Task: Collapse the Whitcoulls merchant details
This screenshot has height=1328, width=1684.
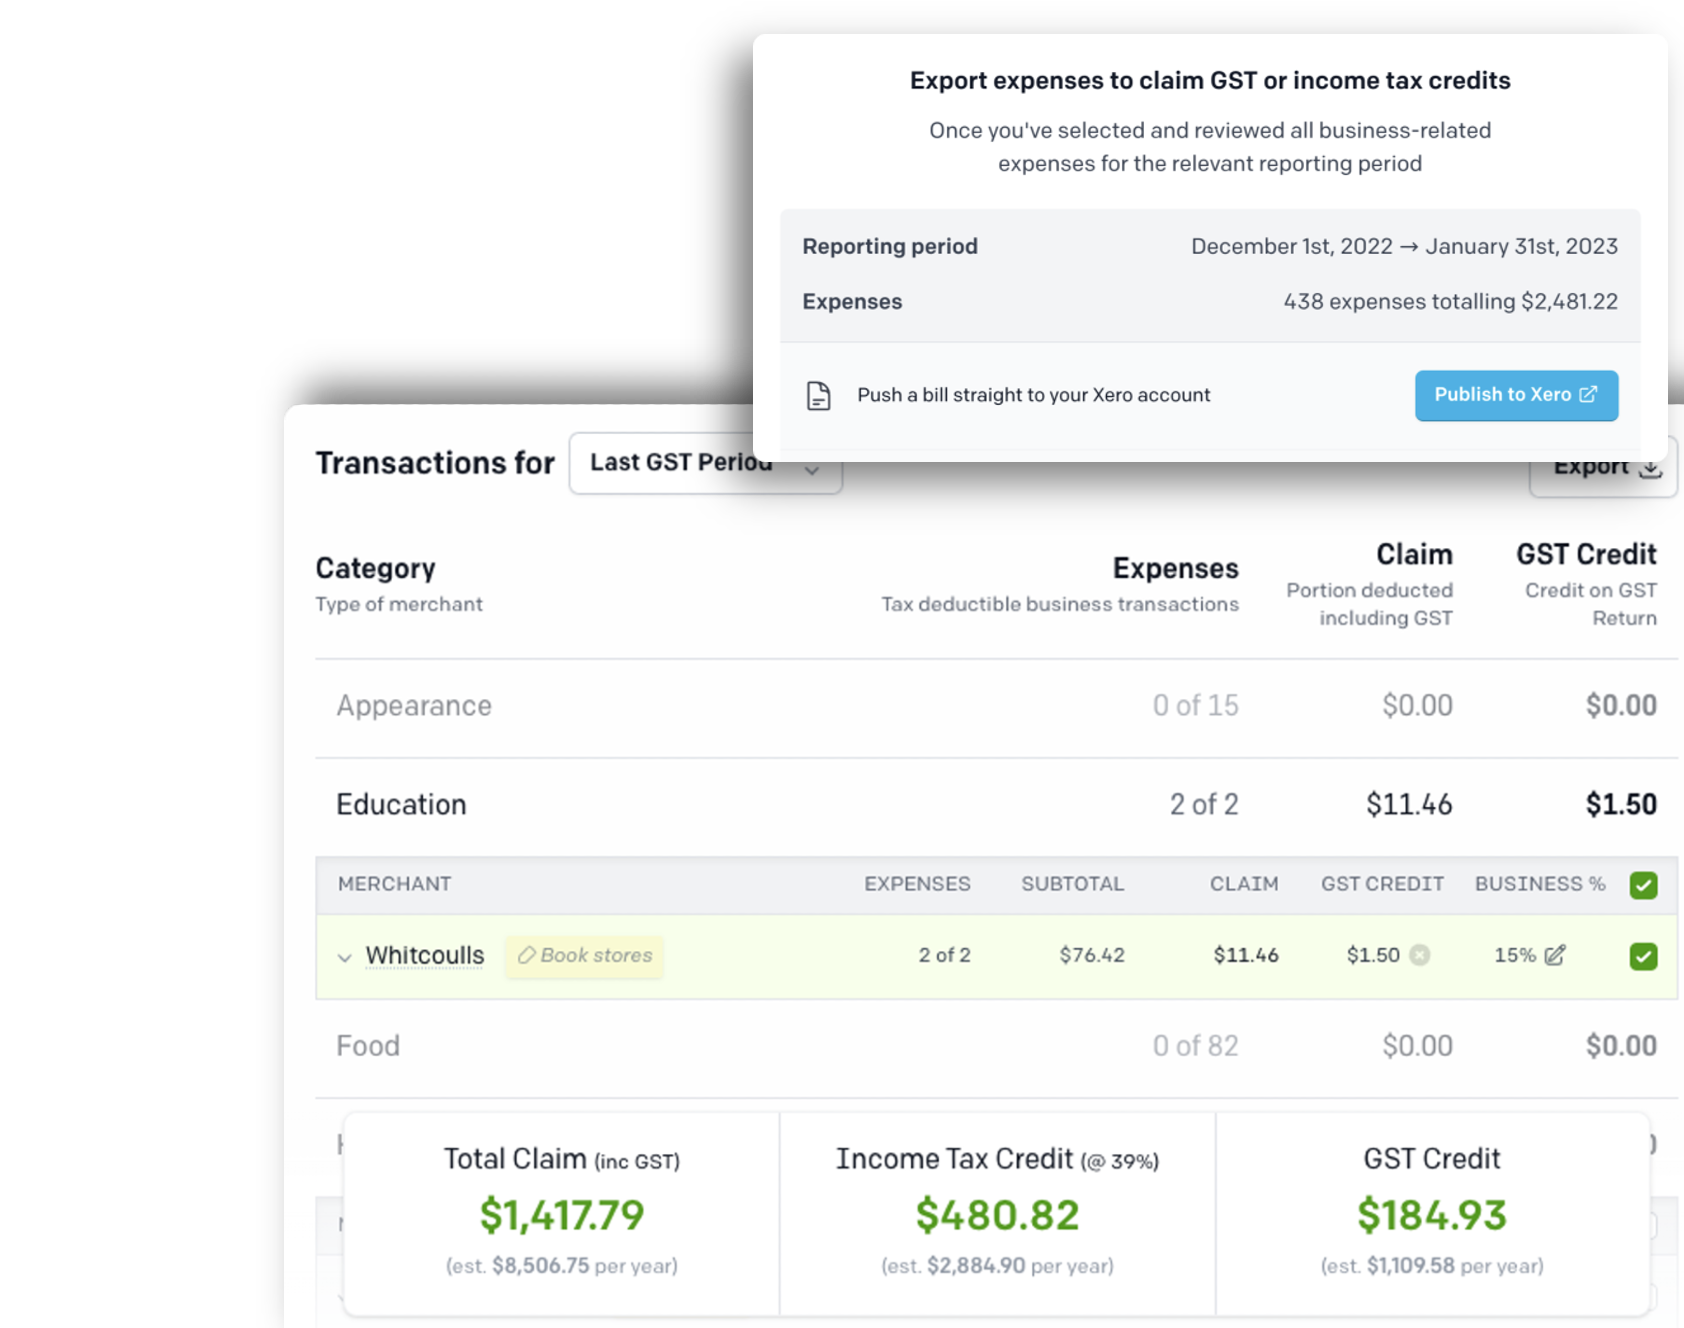Action: coord(344,957)
